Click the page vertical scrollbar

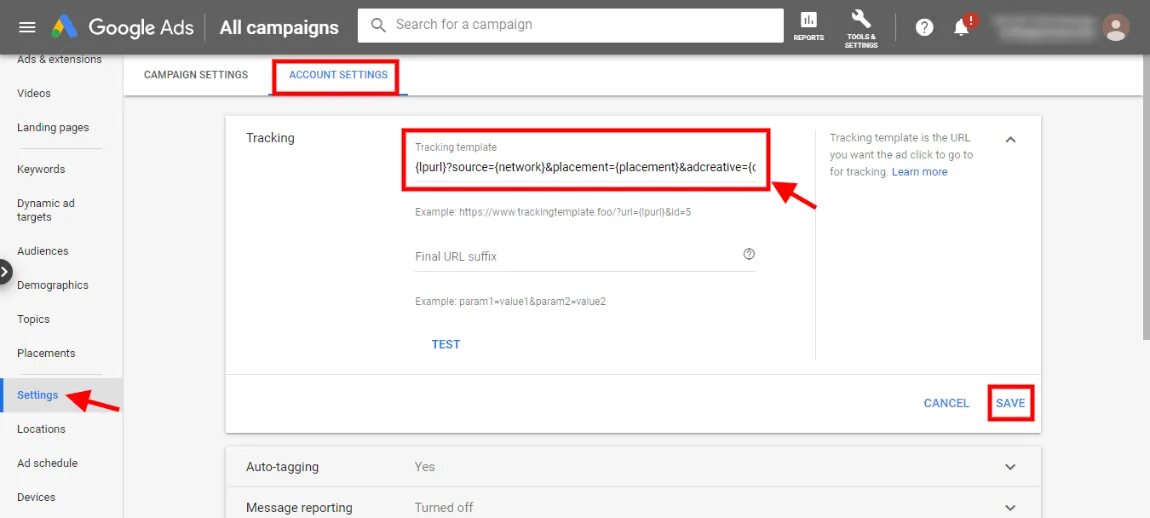point(1144,198)
